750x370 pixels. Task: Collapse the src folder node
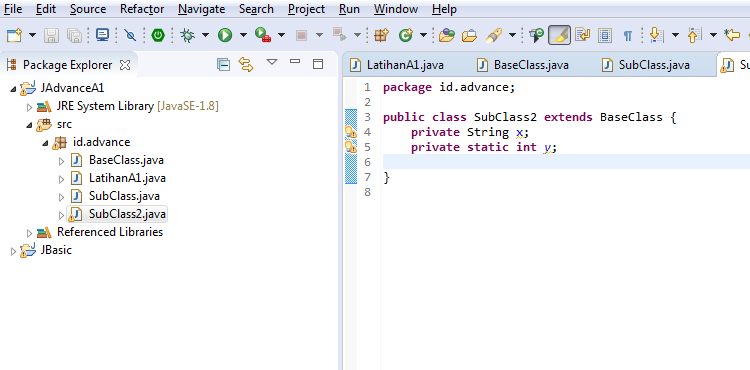[29, 125]
